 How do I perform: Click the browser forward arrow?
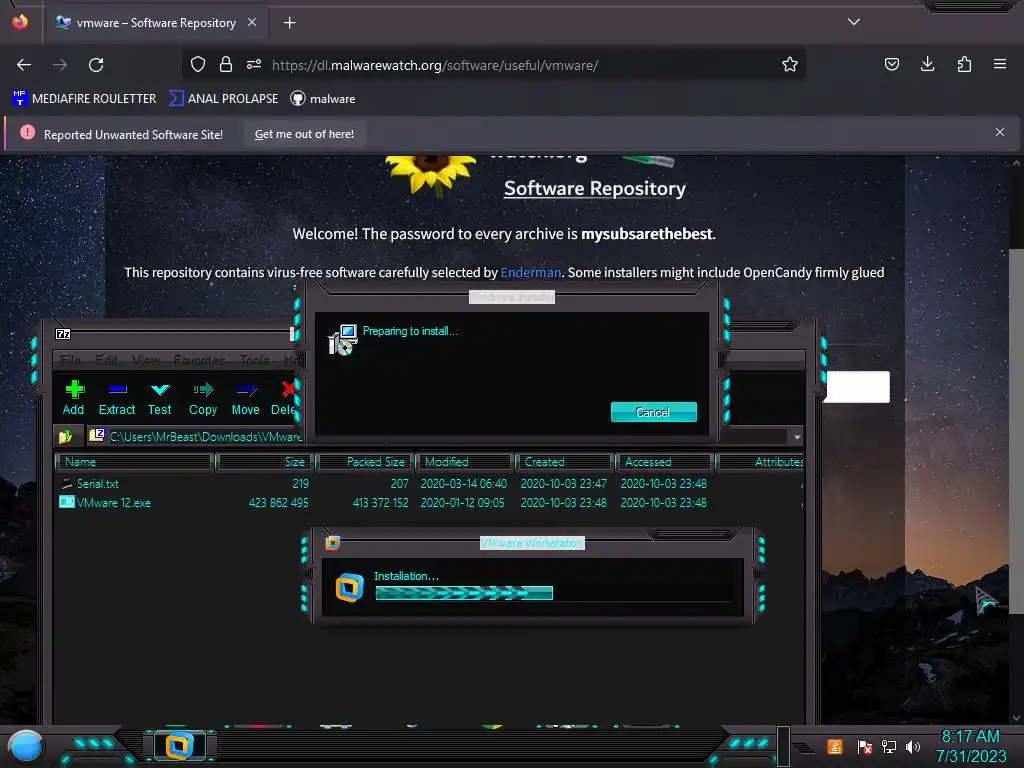click(60, 65)
